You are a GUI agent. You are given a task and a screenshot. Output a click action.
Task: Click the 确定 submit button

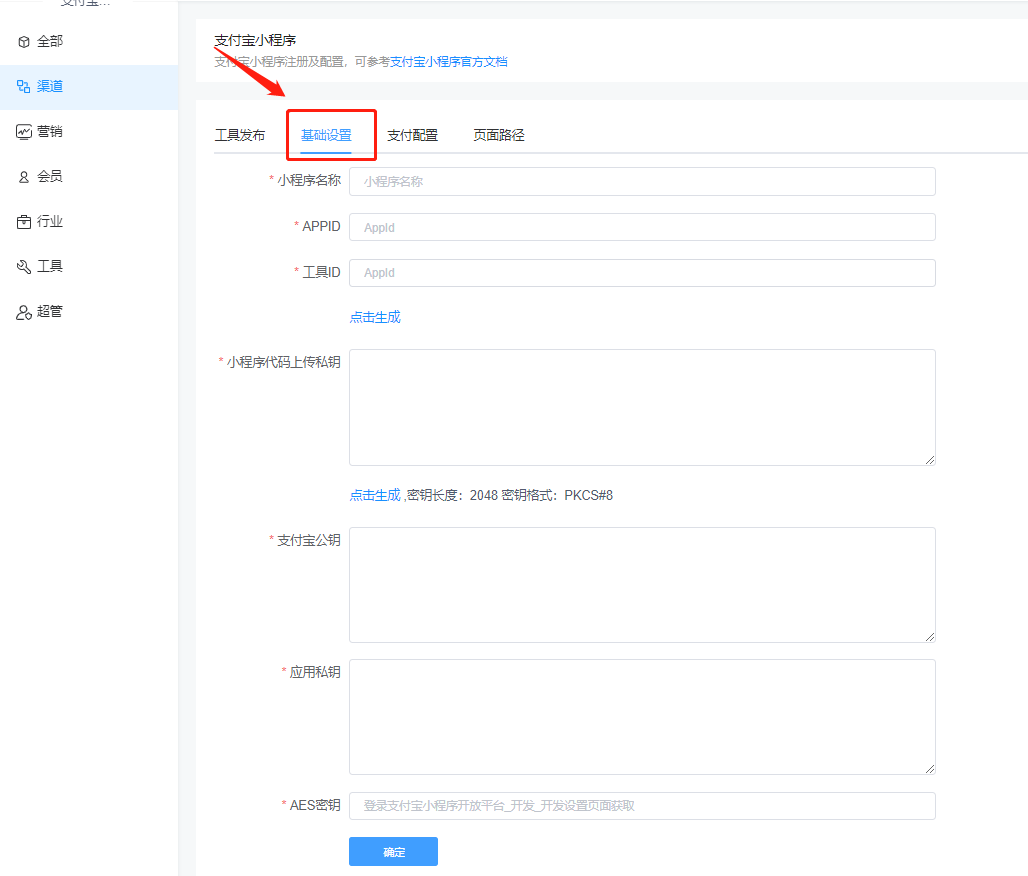coord(393,852)
